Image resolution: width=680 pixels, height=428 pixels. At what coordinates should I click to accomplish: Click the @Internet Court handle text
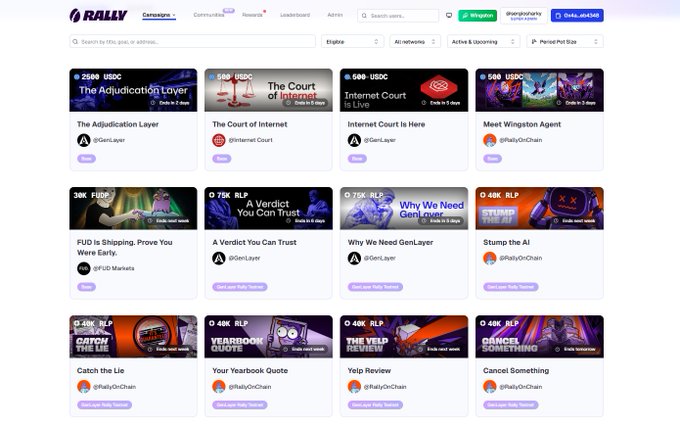pyautogui.click(x=251, y=140)
